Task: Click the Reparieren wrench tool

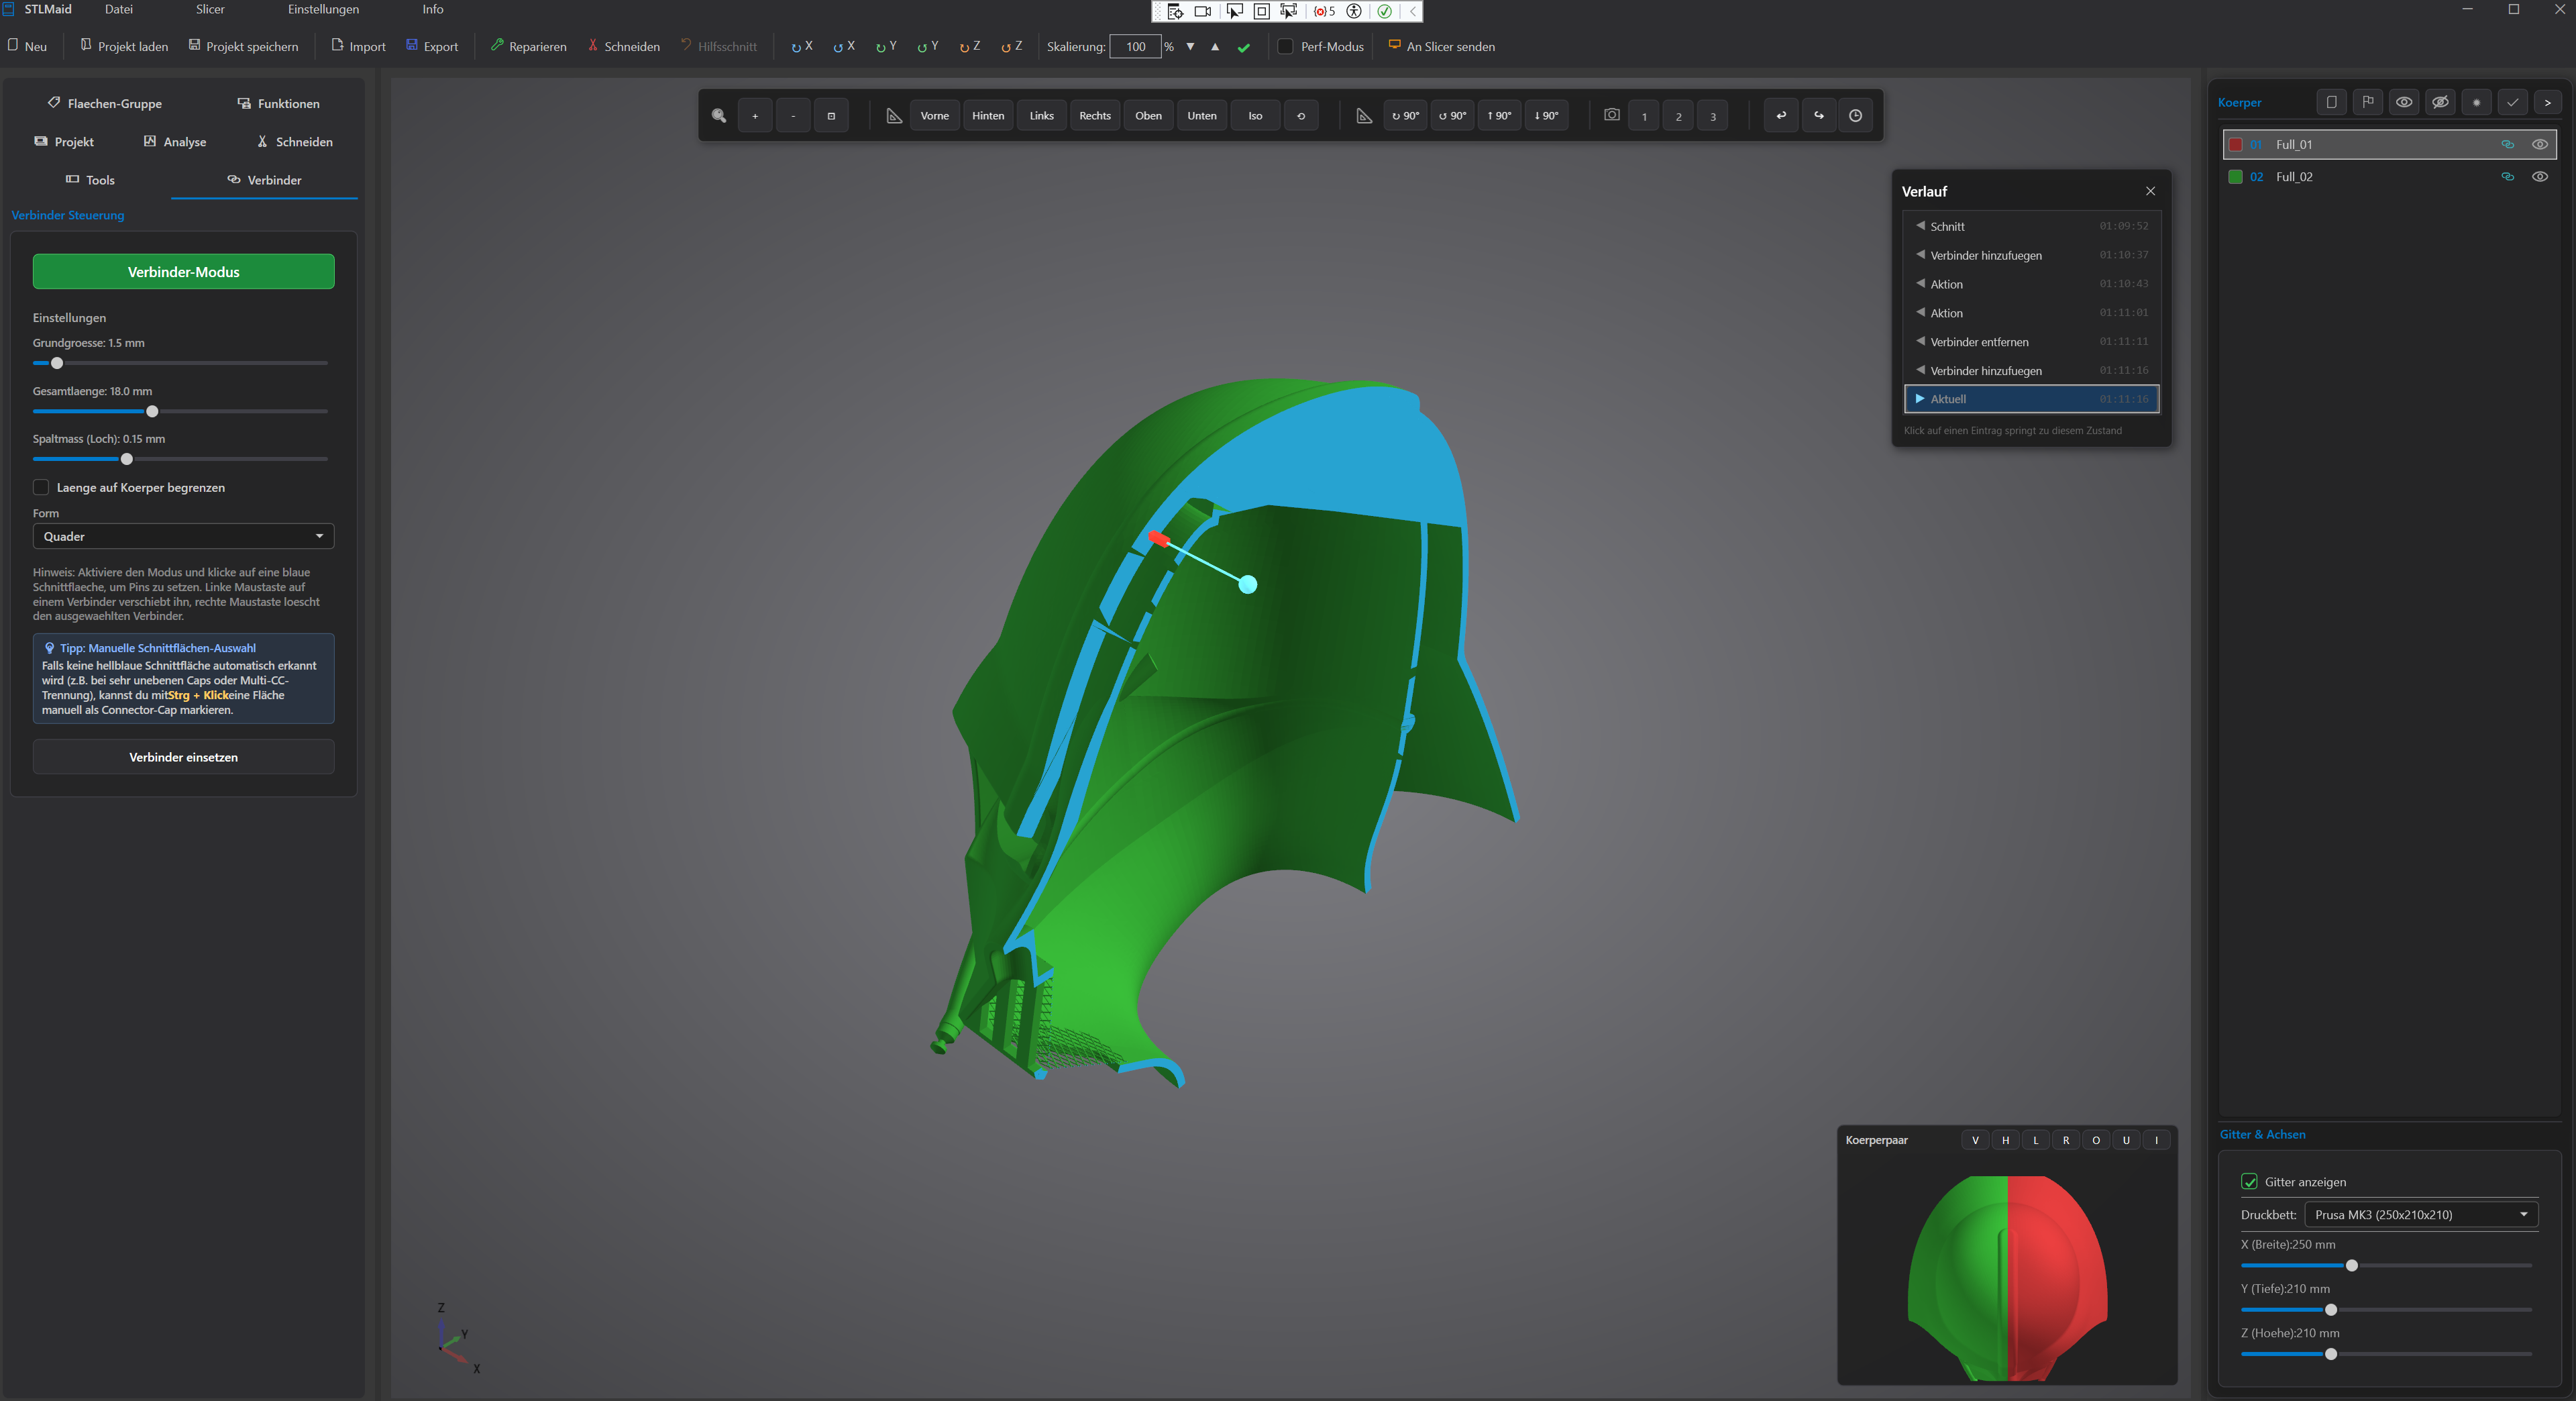Action: 528,46
